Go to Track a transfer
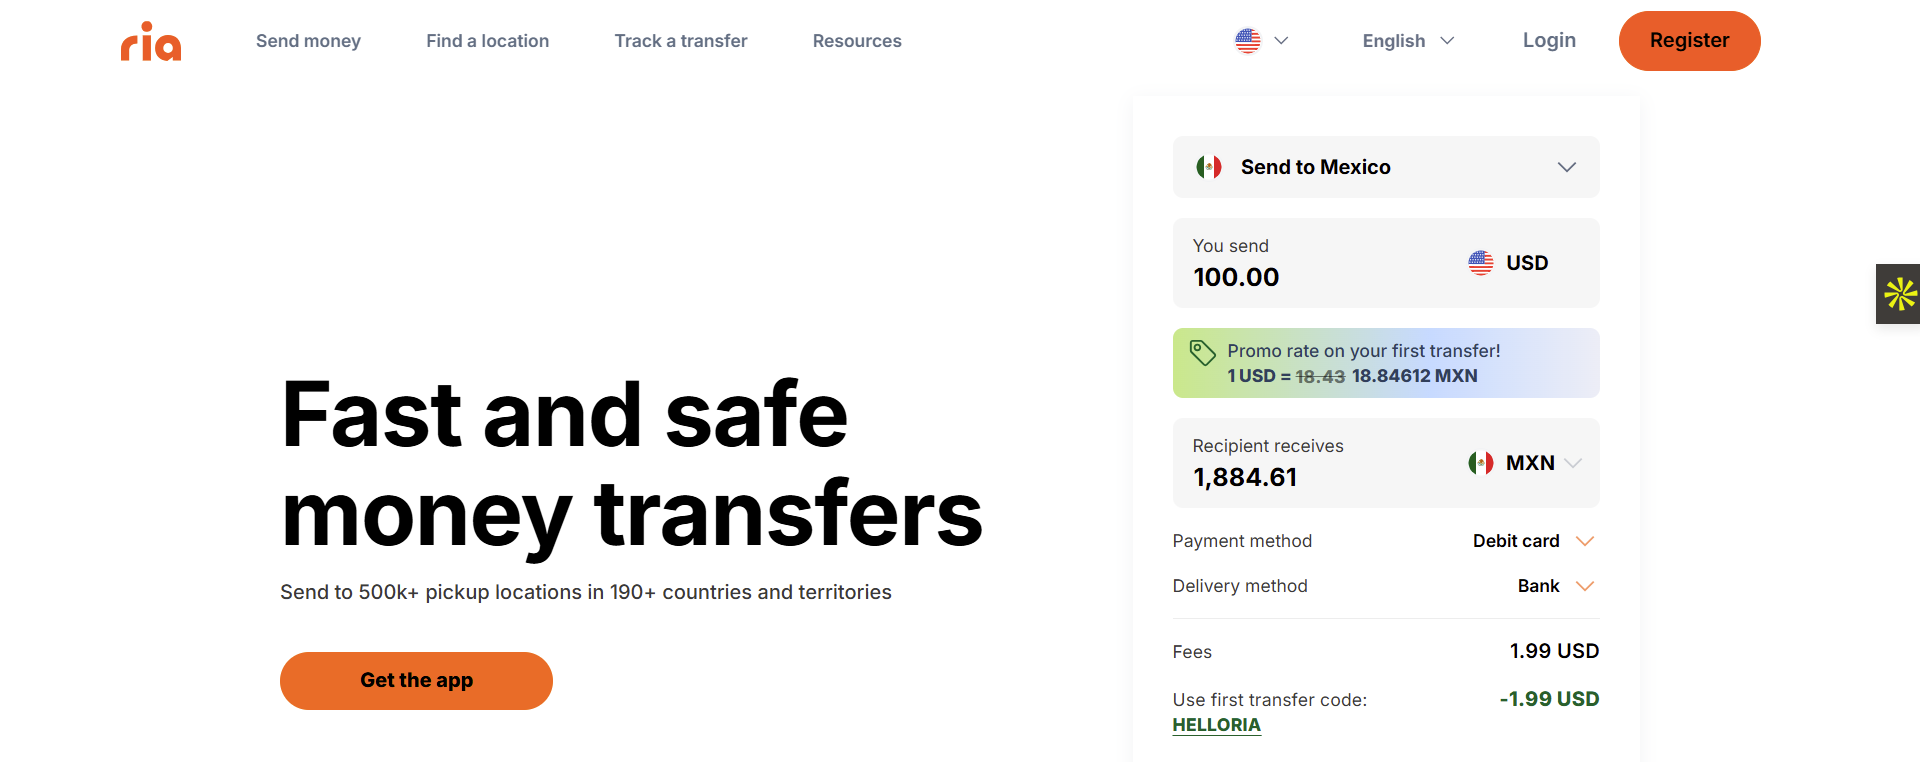 [x=681, y=41]
